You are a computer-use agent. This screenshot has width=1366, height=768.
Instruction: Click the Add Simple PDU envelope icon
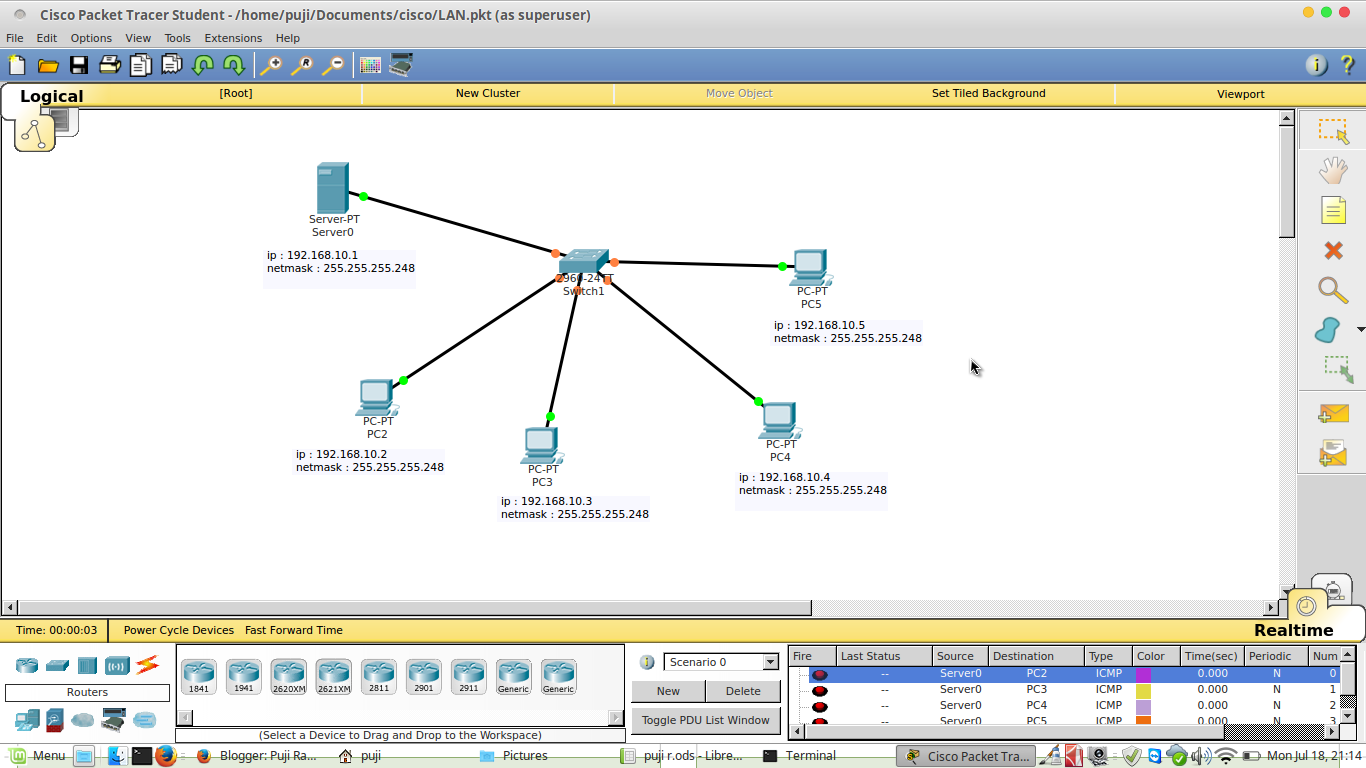[x=1332, y=413]
